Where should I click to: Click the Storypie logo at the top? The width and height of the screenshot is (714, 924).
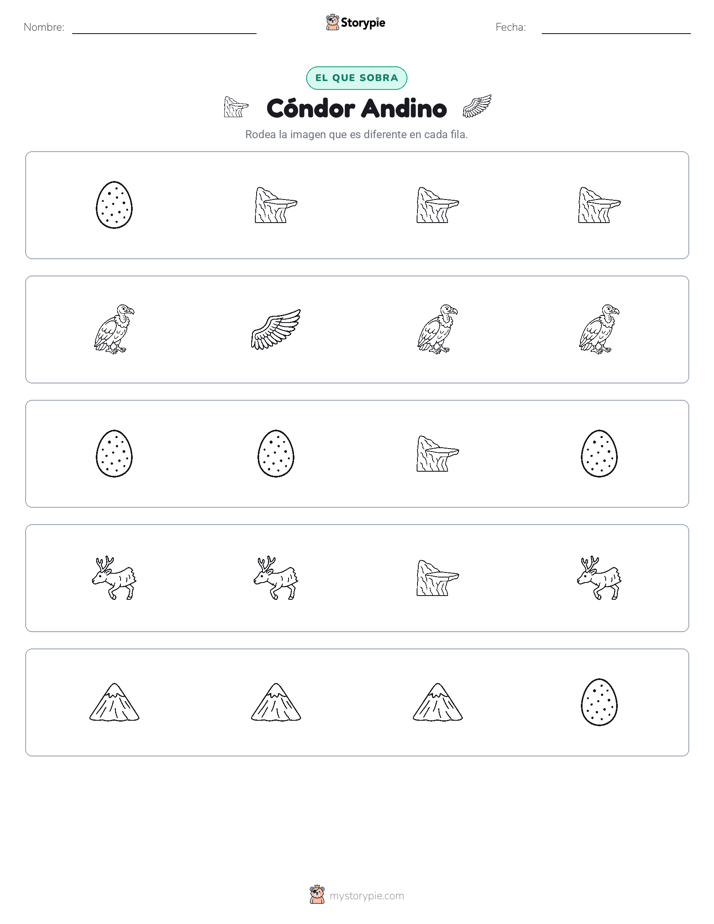click(356, 22)
